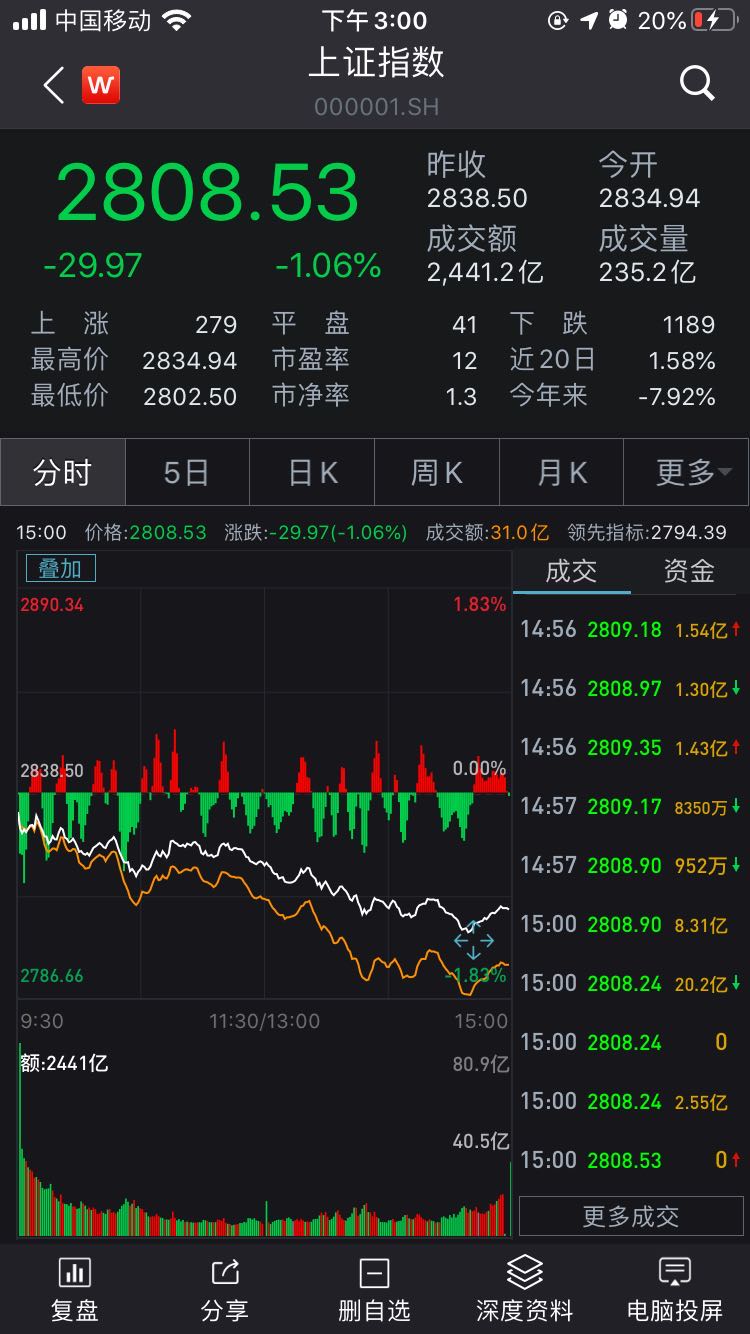The image size is (750, 1334).
Task: Select the 月K chart tab
Action: click(x=562, y=472)
